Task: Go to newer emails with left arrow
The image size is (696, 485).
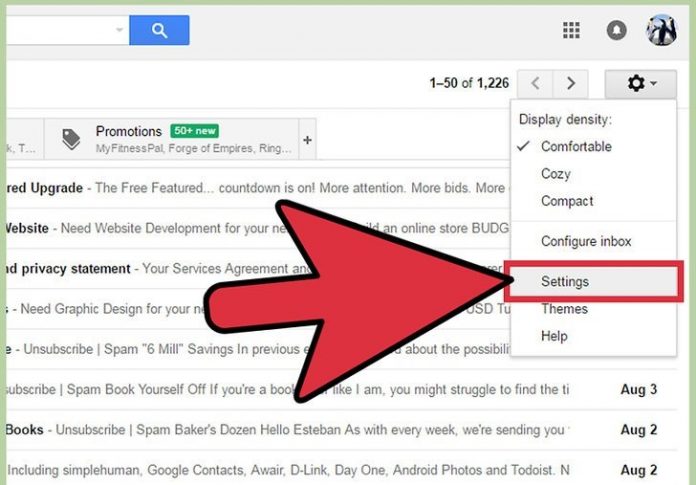Action: point(537,83)
